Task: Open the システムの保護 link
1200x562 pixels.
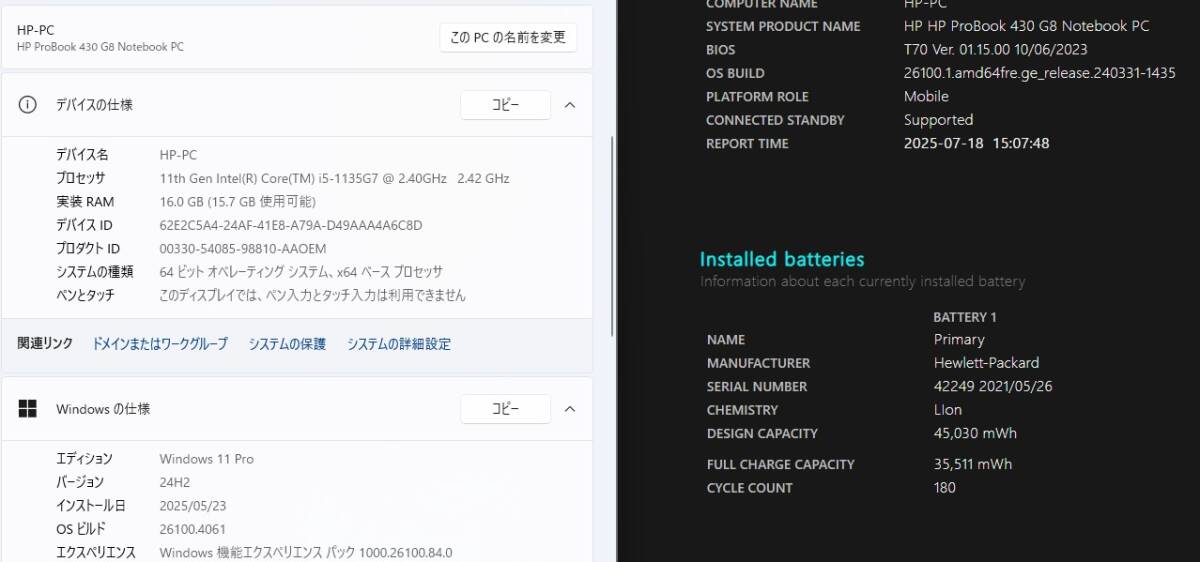Action: tap(287, 344)
